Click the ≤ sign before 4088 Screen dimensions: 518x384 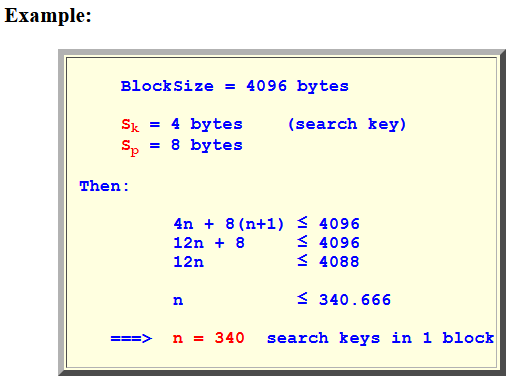click(302, 260)
